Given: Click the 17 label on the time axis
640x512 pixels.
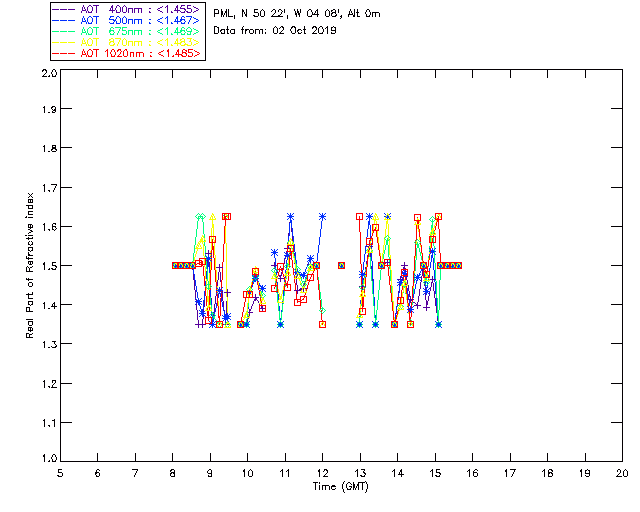Looking at the screenshot, I should 510,473.
